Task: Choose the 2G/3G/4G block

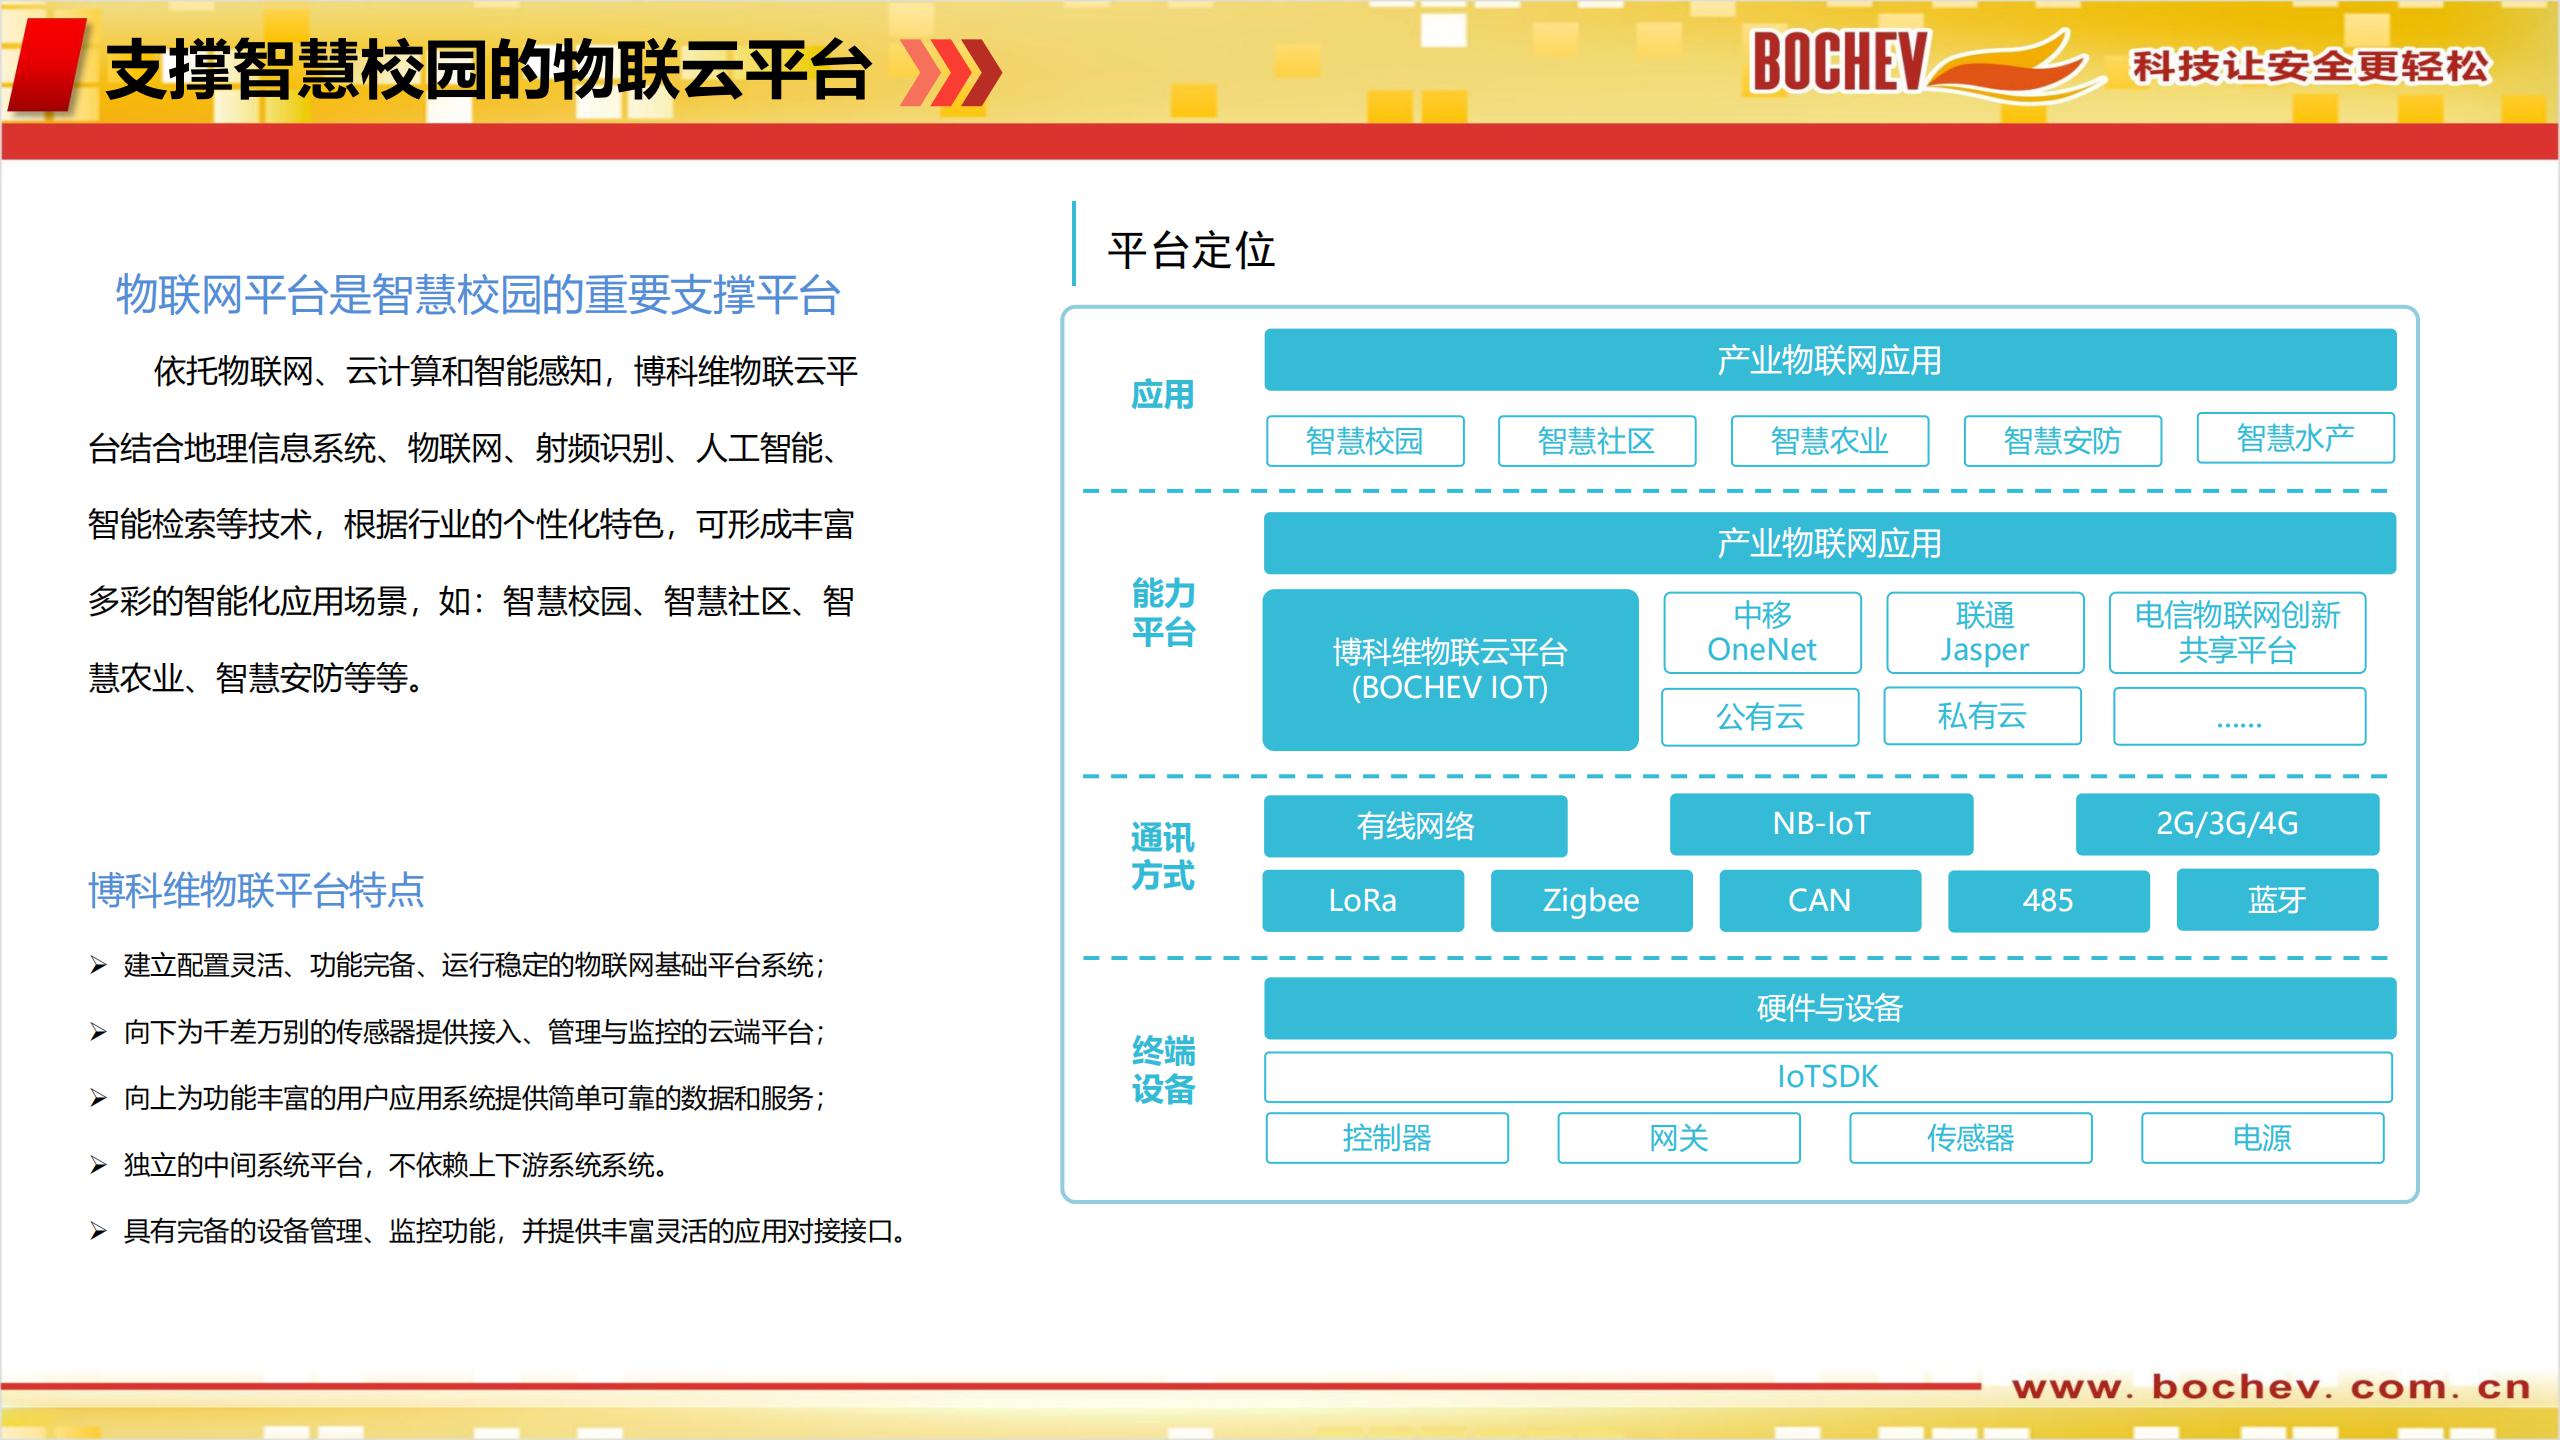Action: [x=2227, y=824]
